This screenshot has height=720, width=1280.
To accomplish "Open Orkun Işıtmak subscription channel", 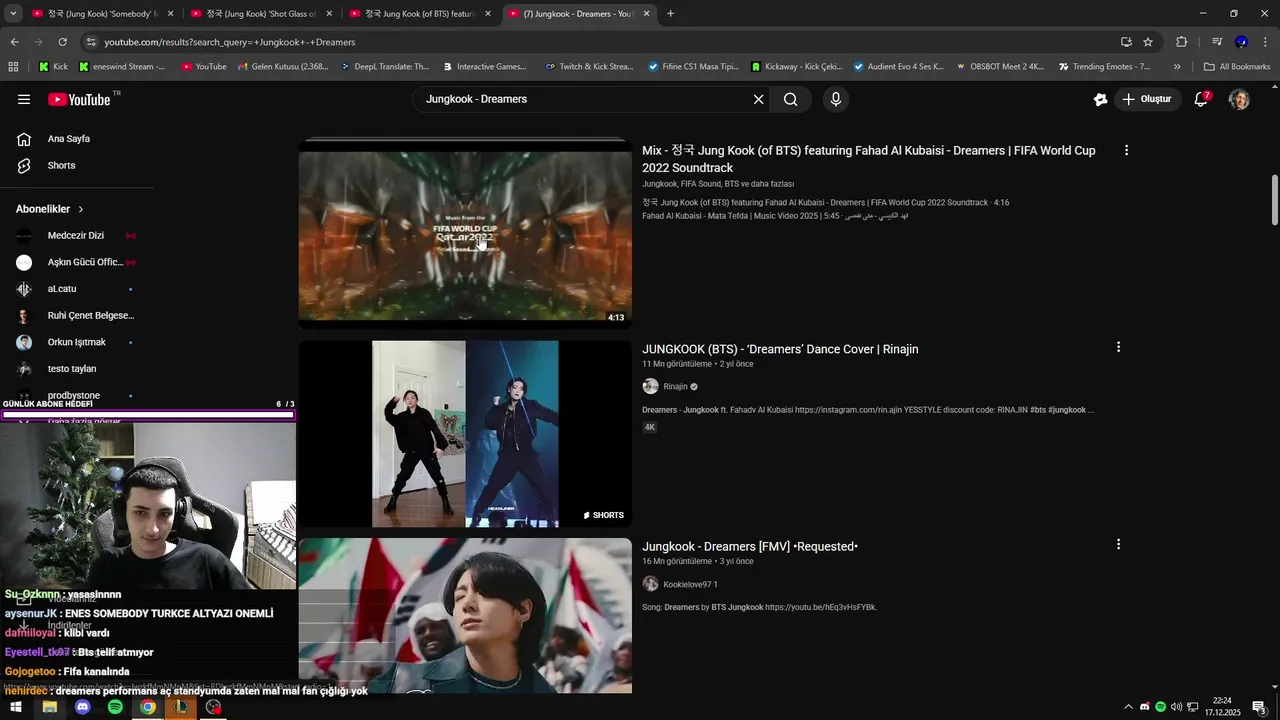I will coord(78,342).
